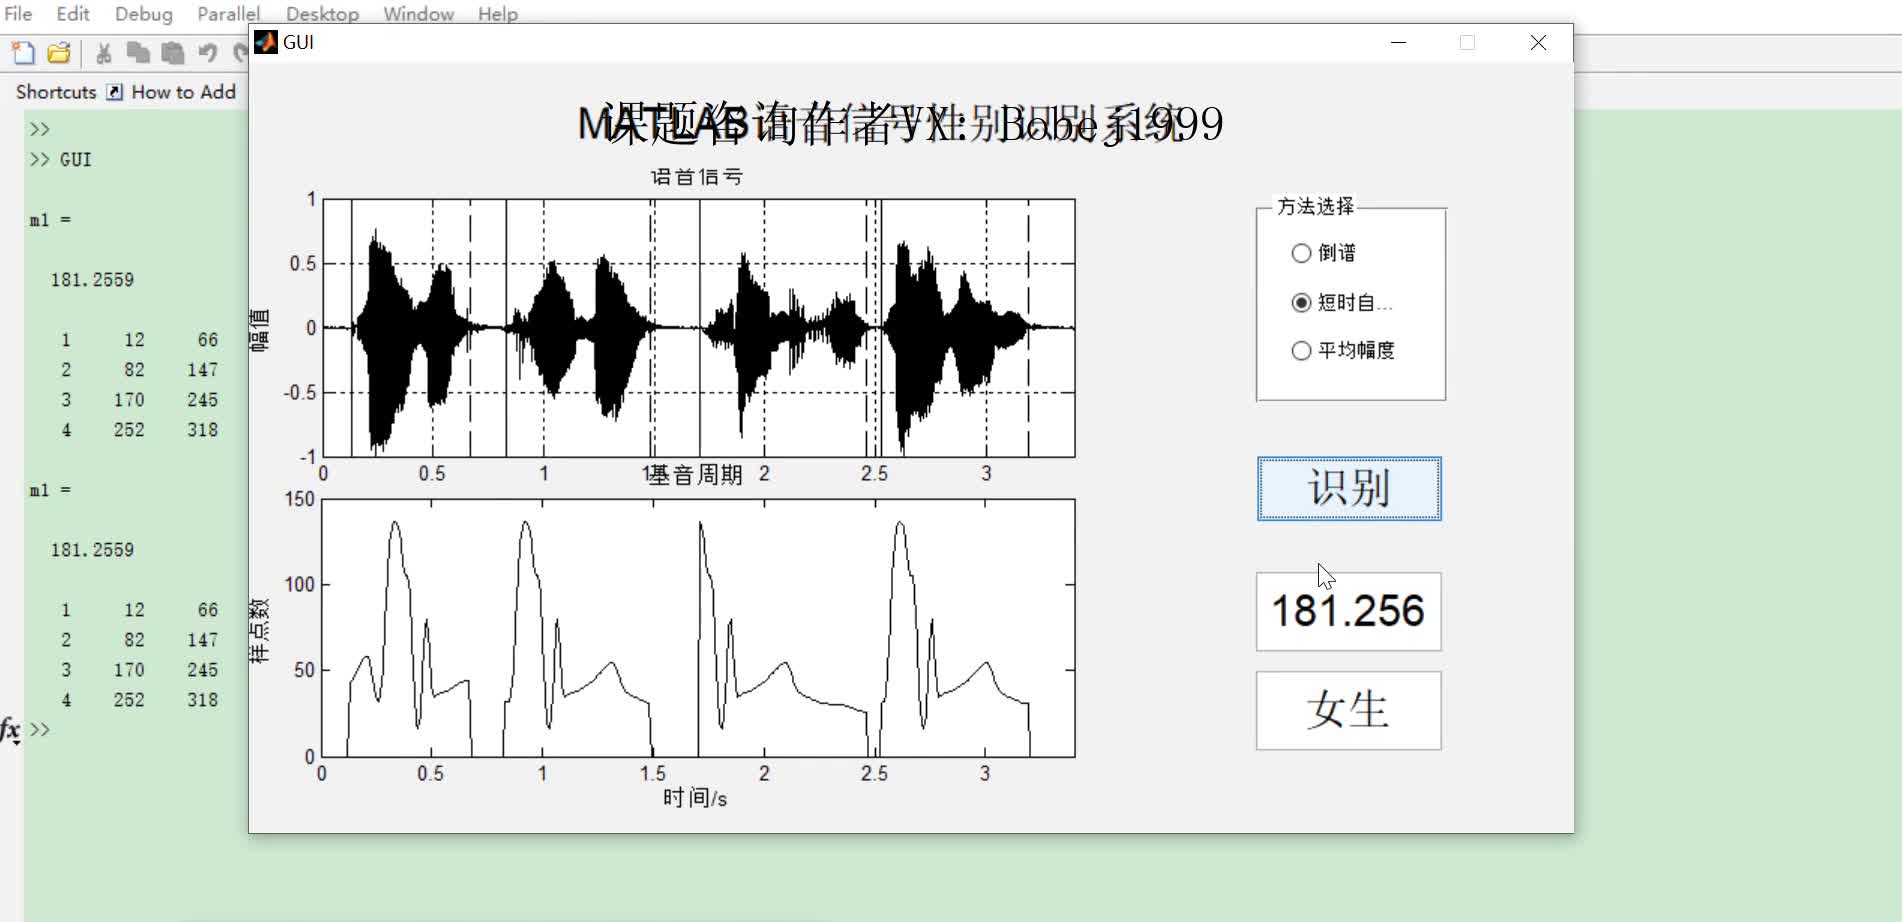Click the Paste icon in the toolbar

point(172,53)
